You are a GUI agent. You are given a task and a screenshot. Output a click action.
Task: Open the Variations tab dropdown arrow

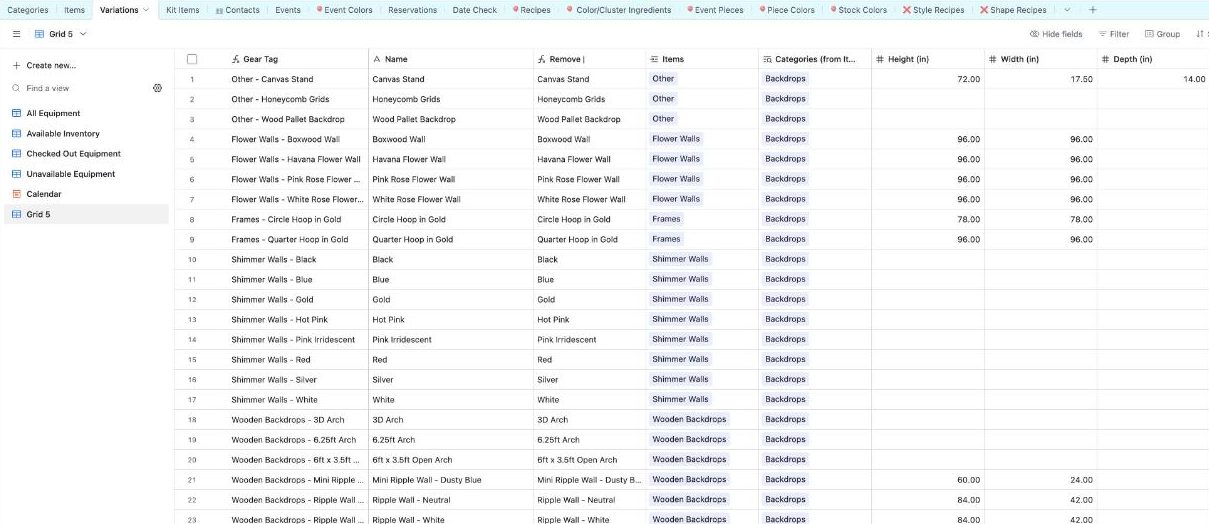(x=146, y=10)
